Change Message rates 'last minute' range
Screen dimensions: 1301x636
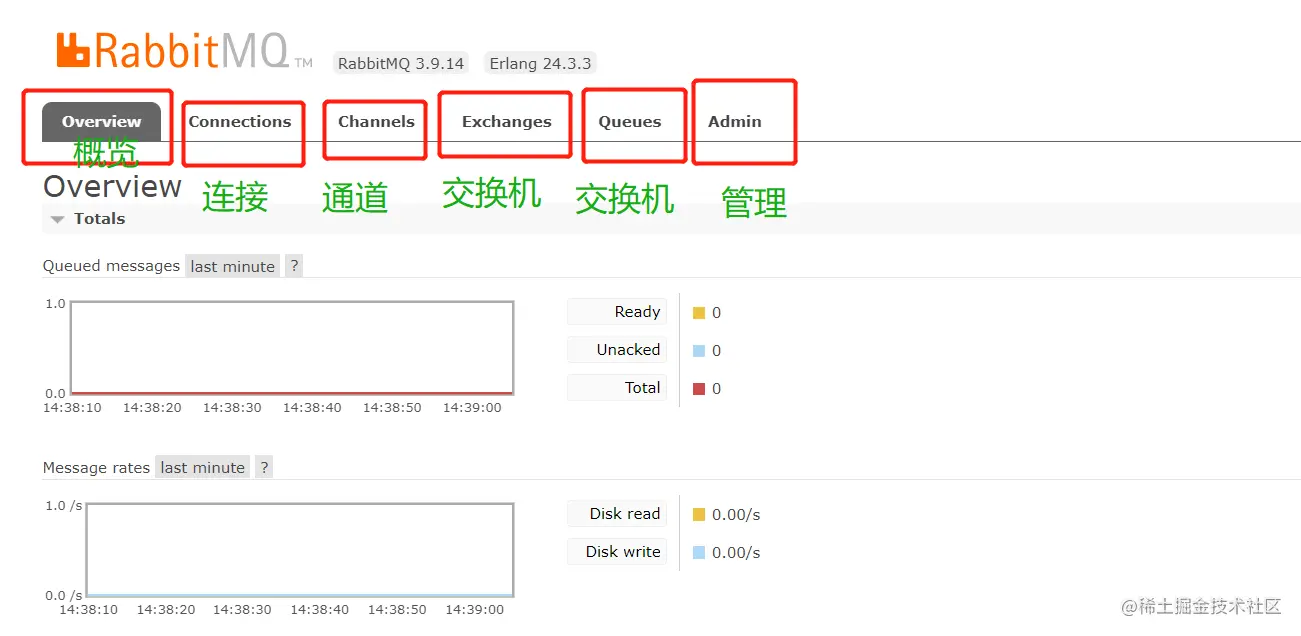202,467
